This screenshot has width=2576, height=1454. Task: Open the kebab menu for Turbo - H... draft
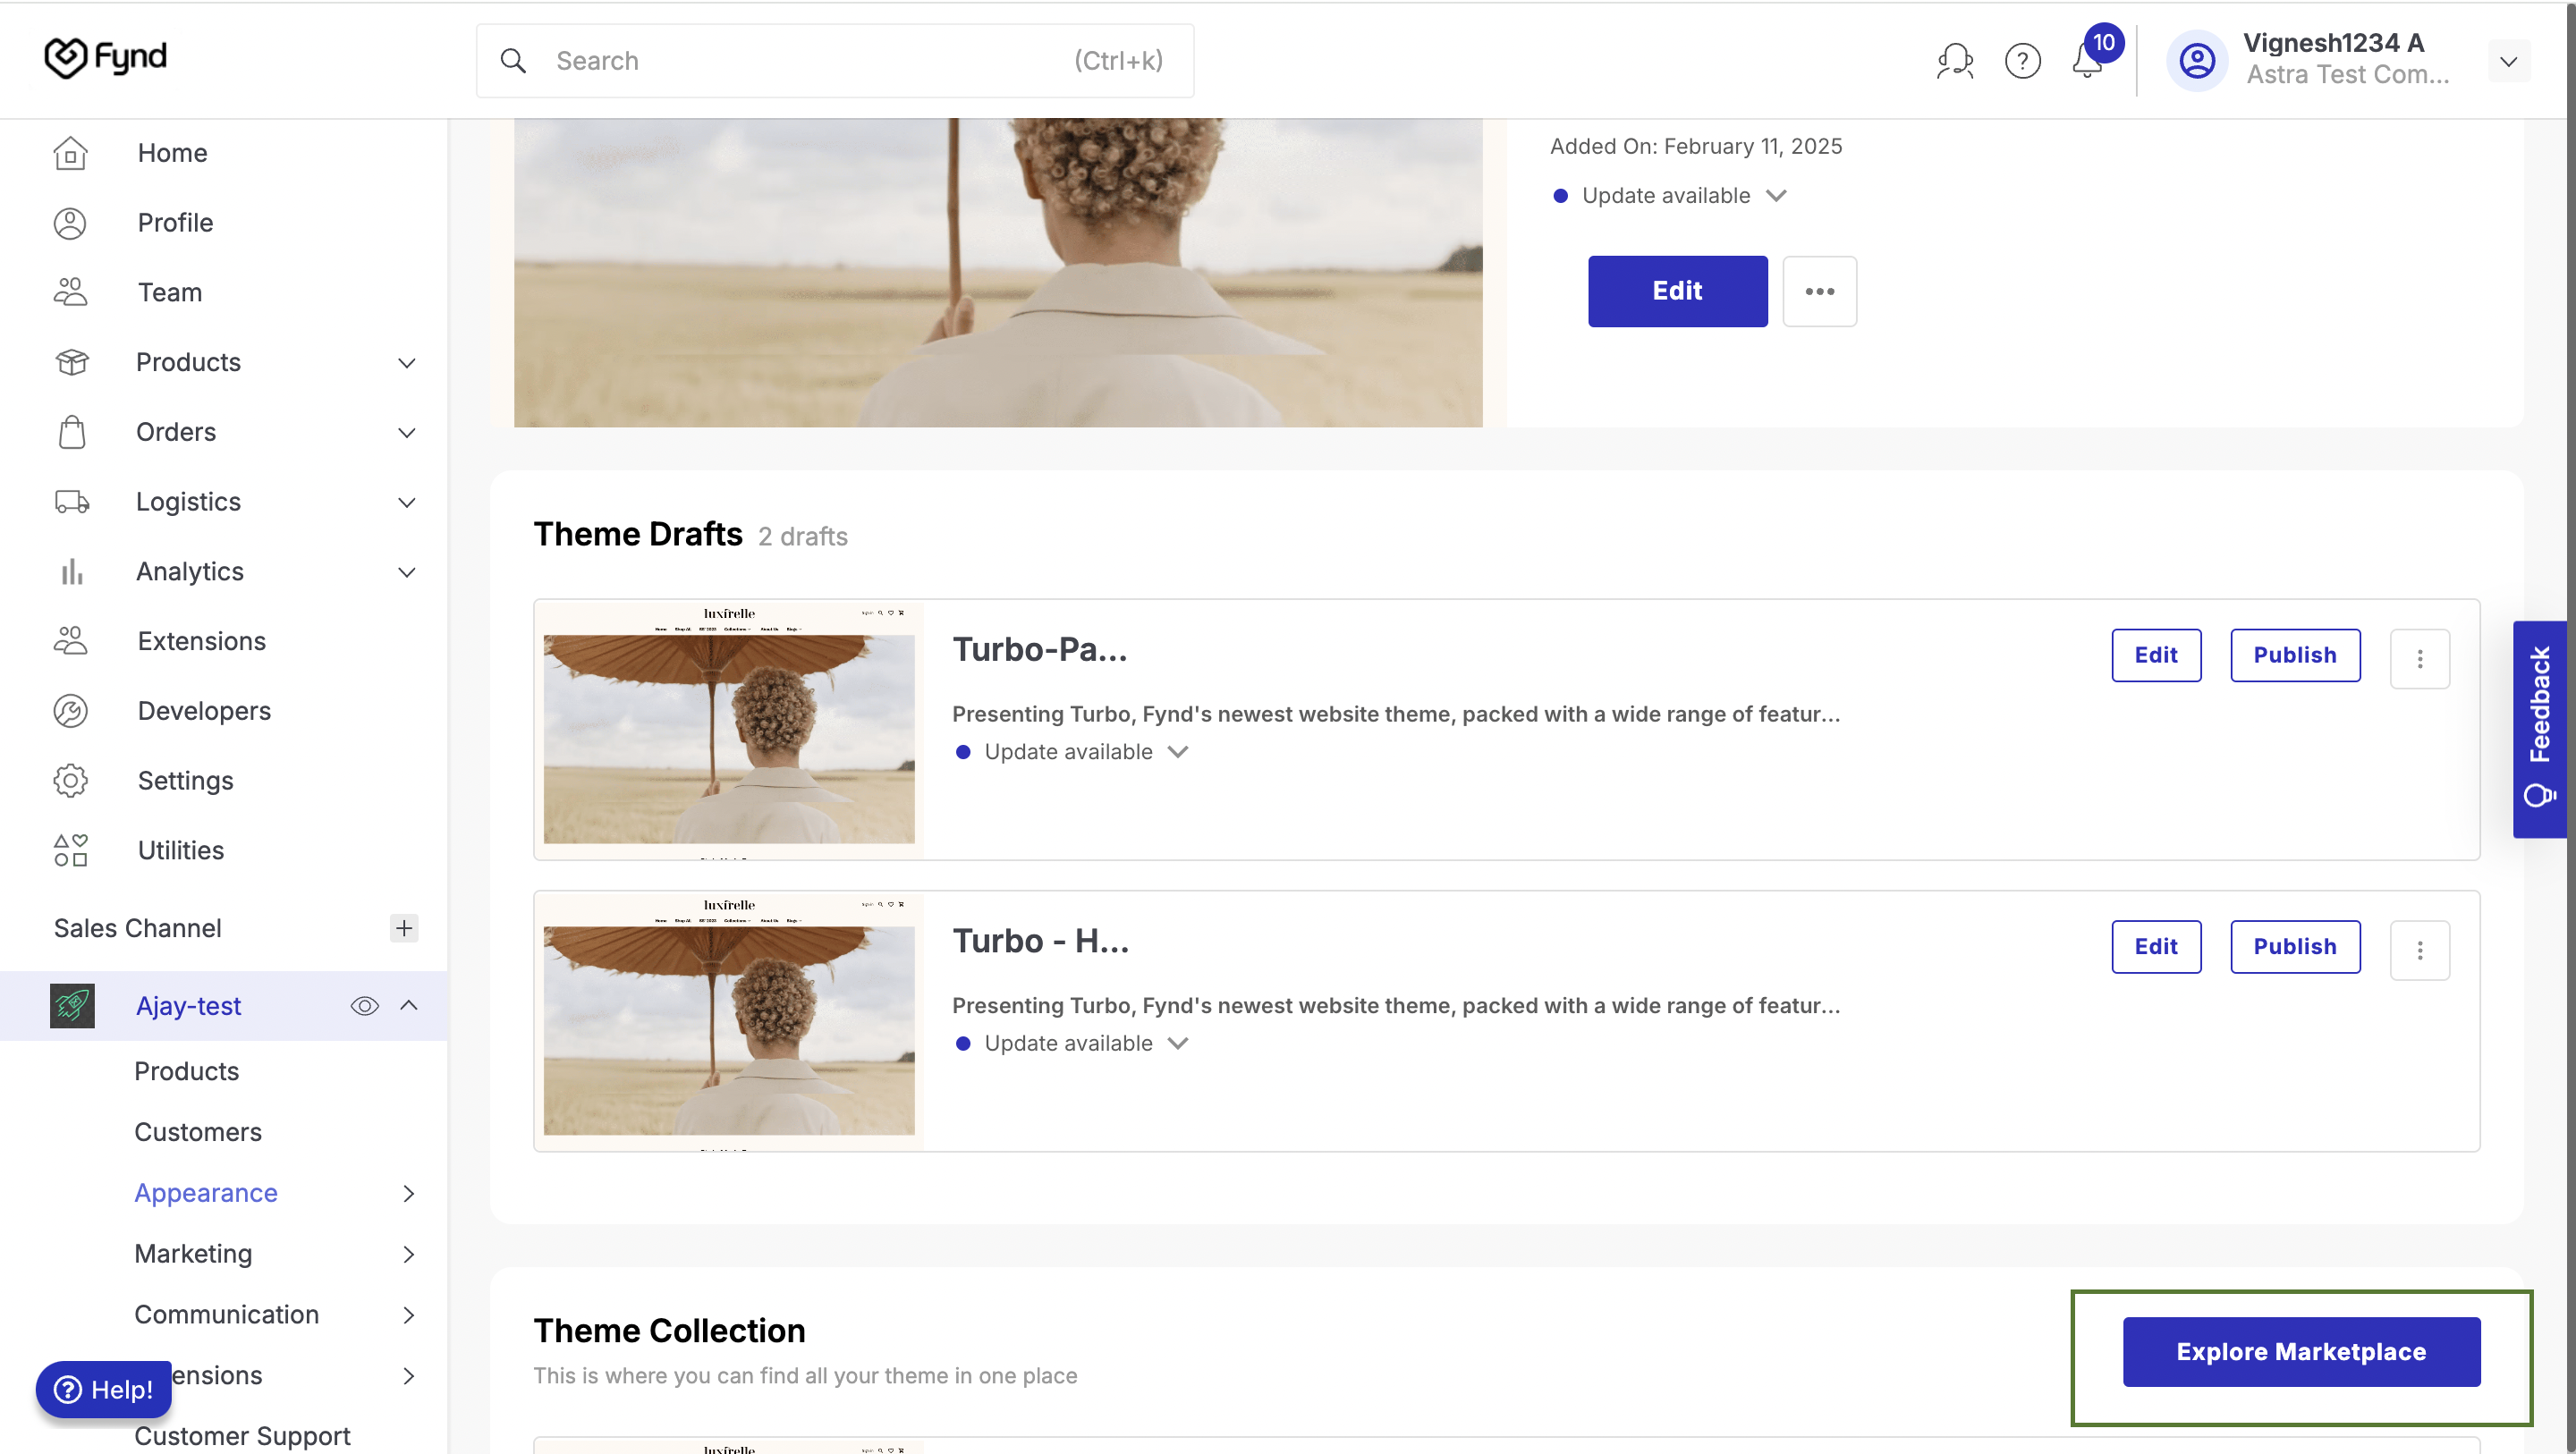(2419, 951)
